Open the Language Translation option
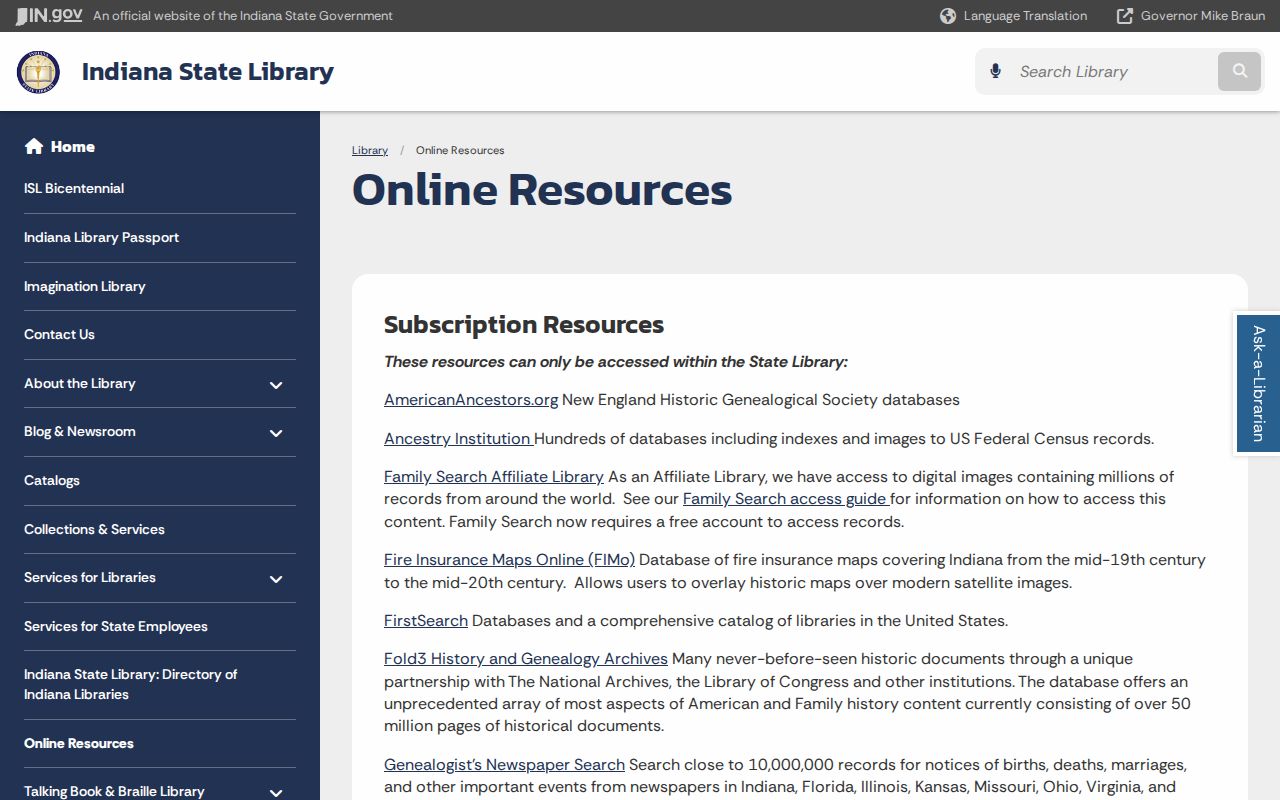The height and width of the screenshot is (800, 1280). tap(1025, 16)
